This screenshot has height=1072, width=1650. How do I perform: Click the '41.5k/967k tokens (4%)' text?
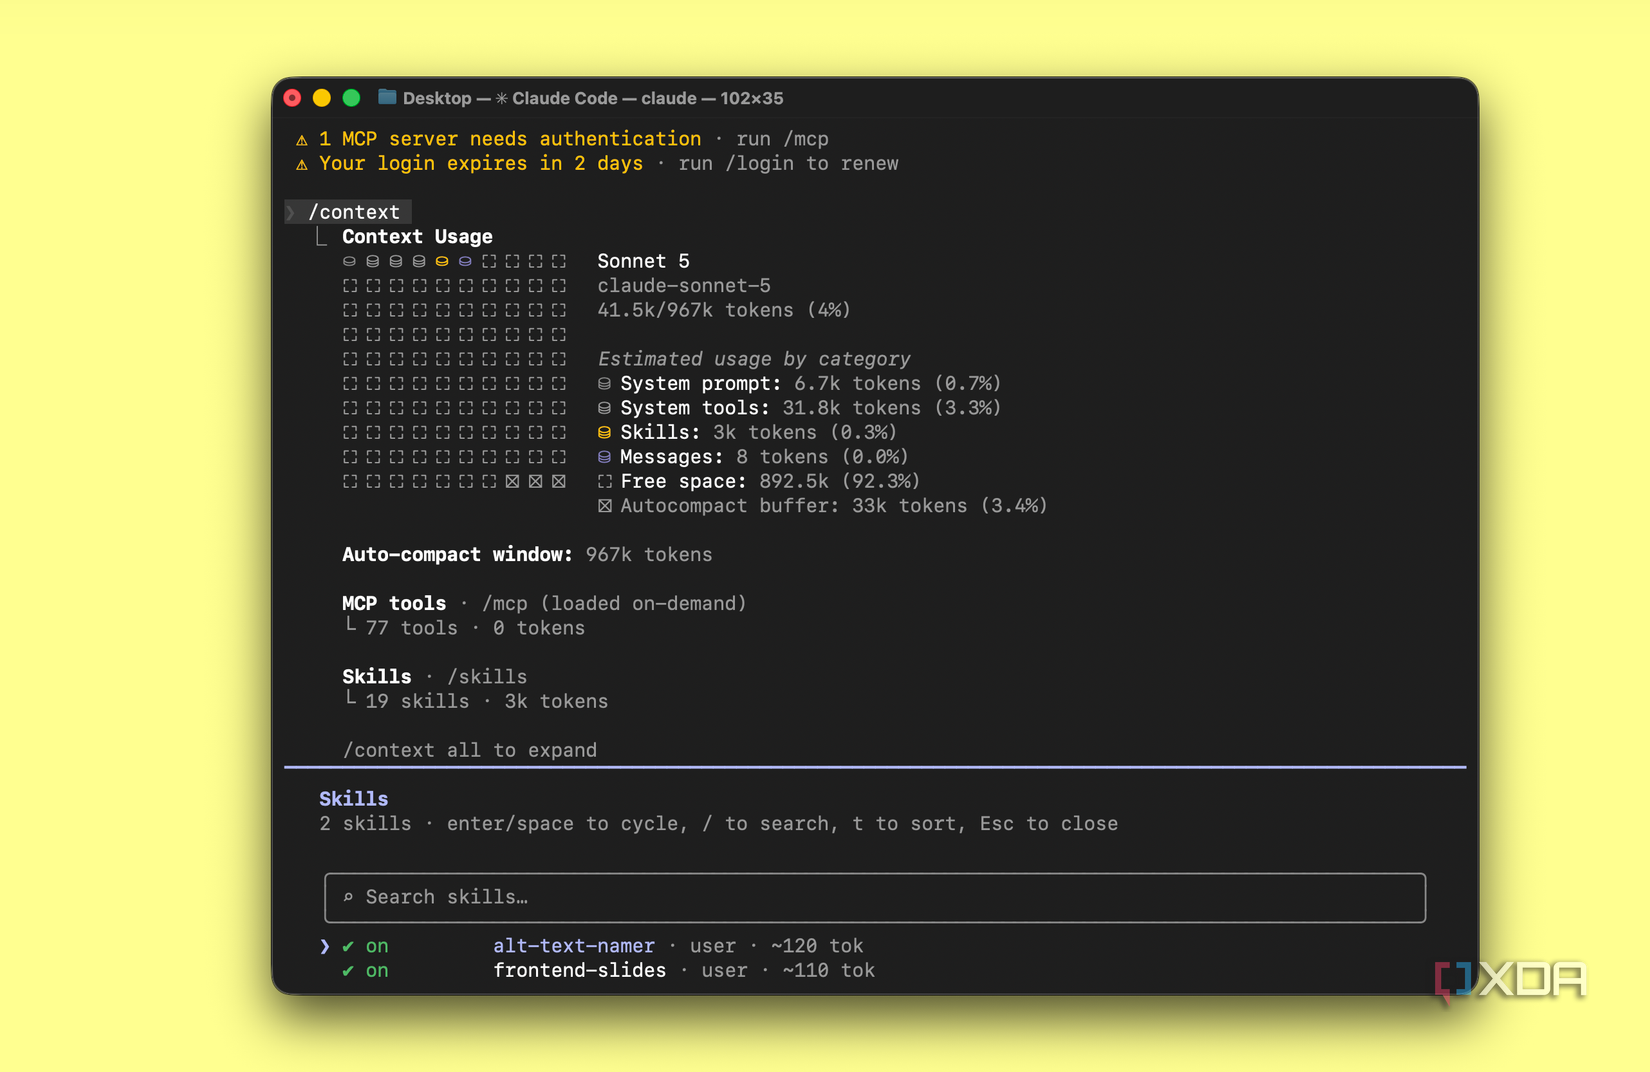724,310
